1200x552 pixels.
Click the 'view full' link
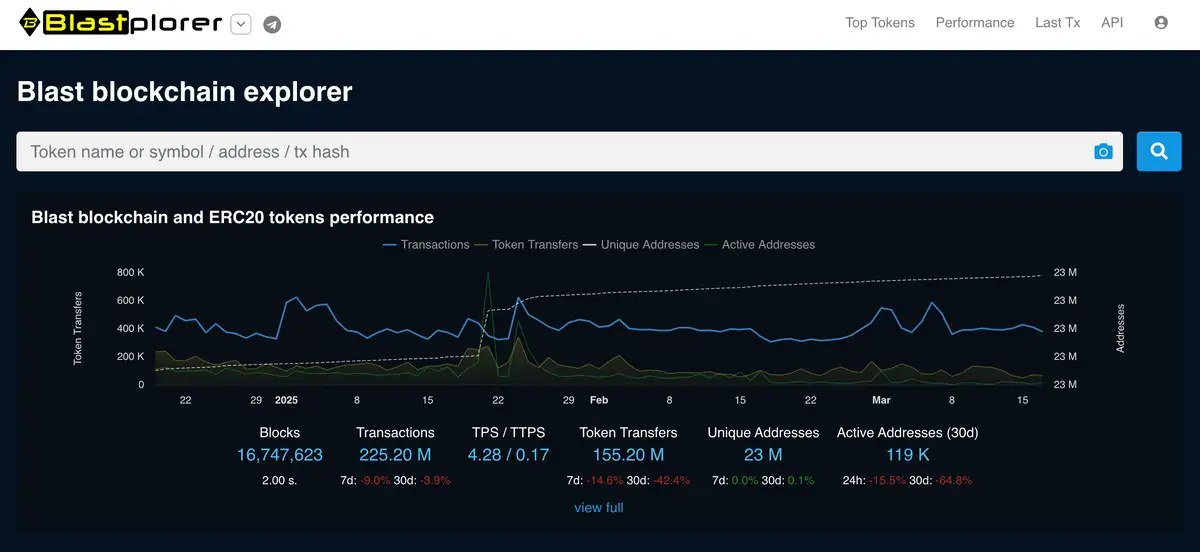click(x=599, y=508)
